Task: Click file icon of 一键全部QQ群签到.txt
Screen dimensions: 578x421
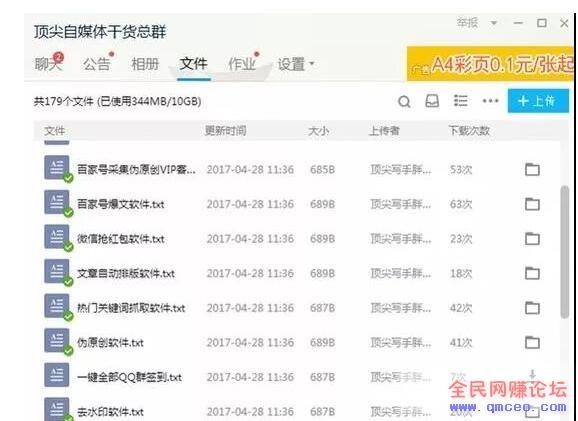Action: (x=57, y=375)
